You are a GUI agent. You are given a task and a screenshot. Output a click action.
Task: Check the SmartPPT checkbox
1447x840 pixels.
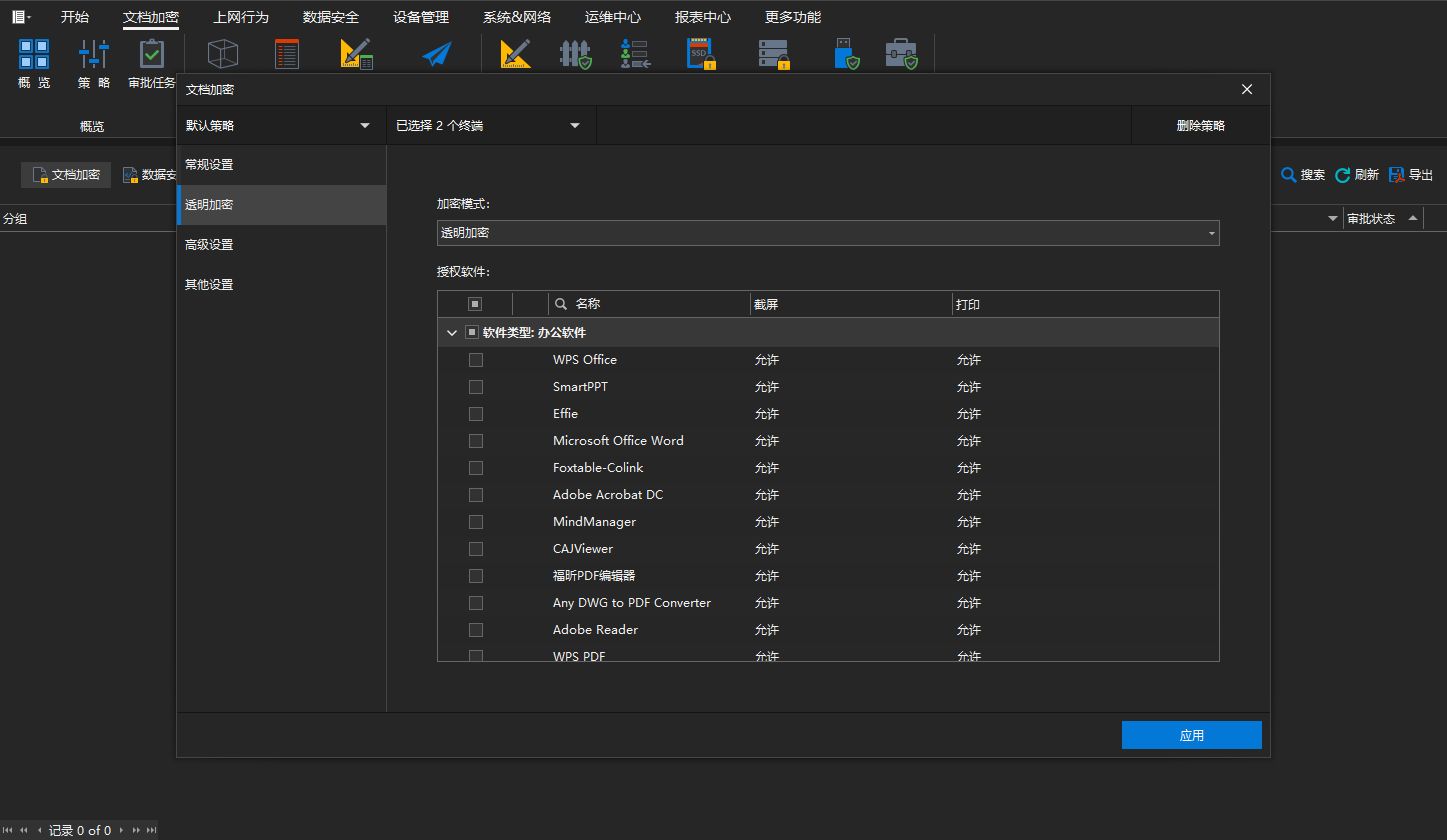coord(476,387)
